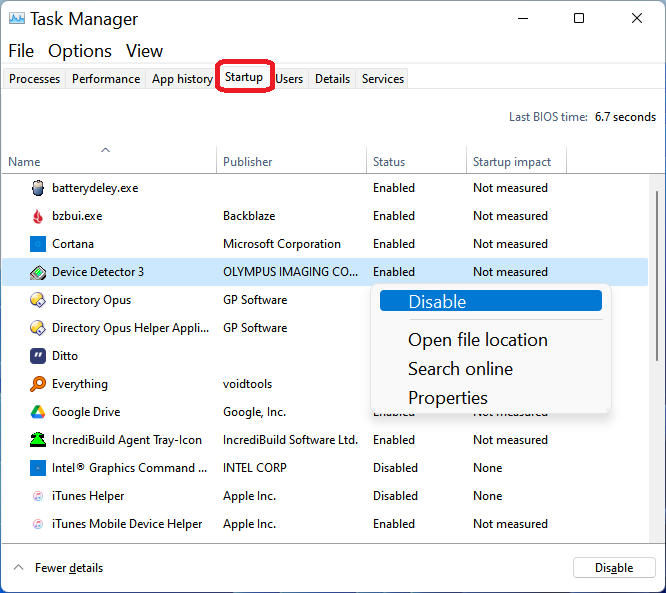Screen dimensions: 666x593
Task: Open the File menu
Action: [x=21, y=51]
